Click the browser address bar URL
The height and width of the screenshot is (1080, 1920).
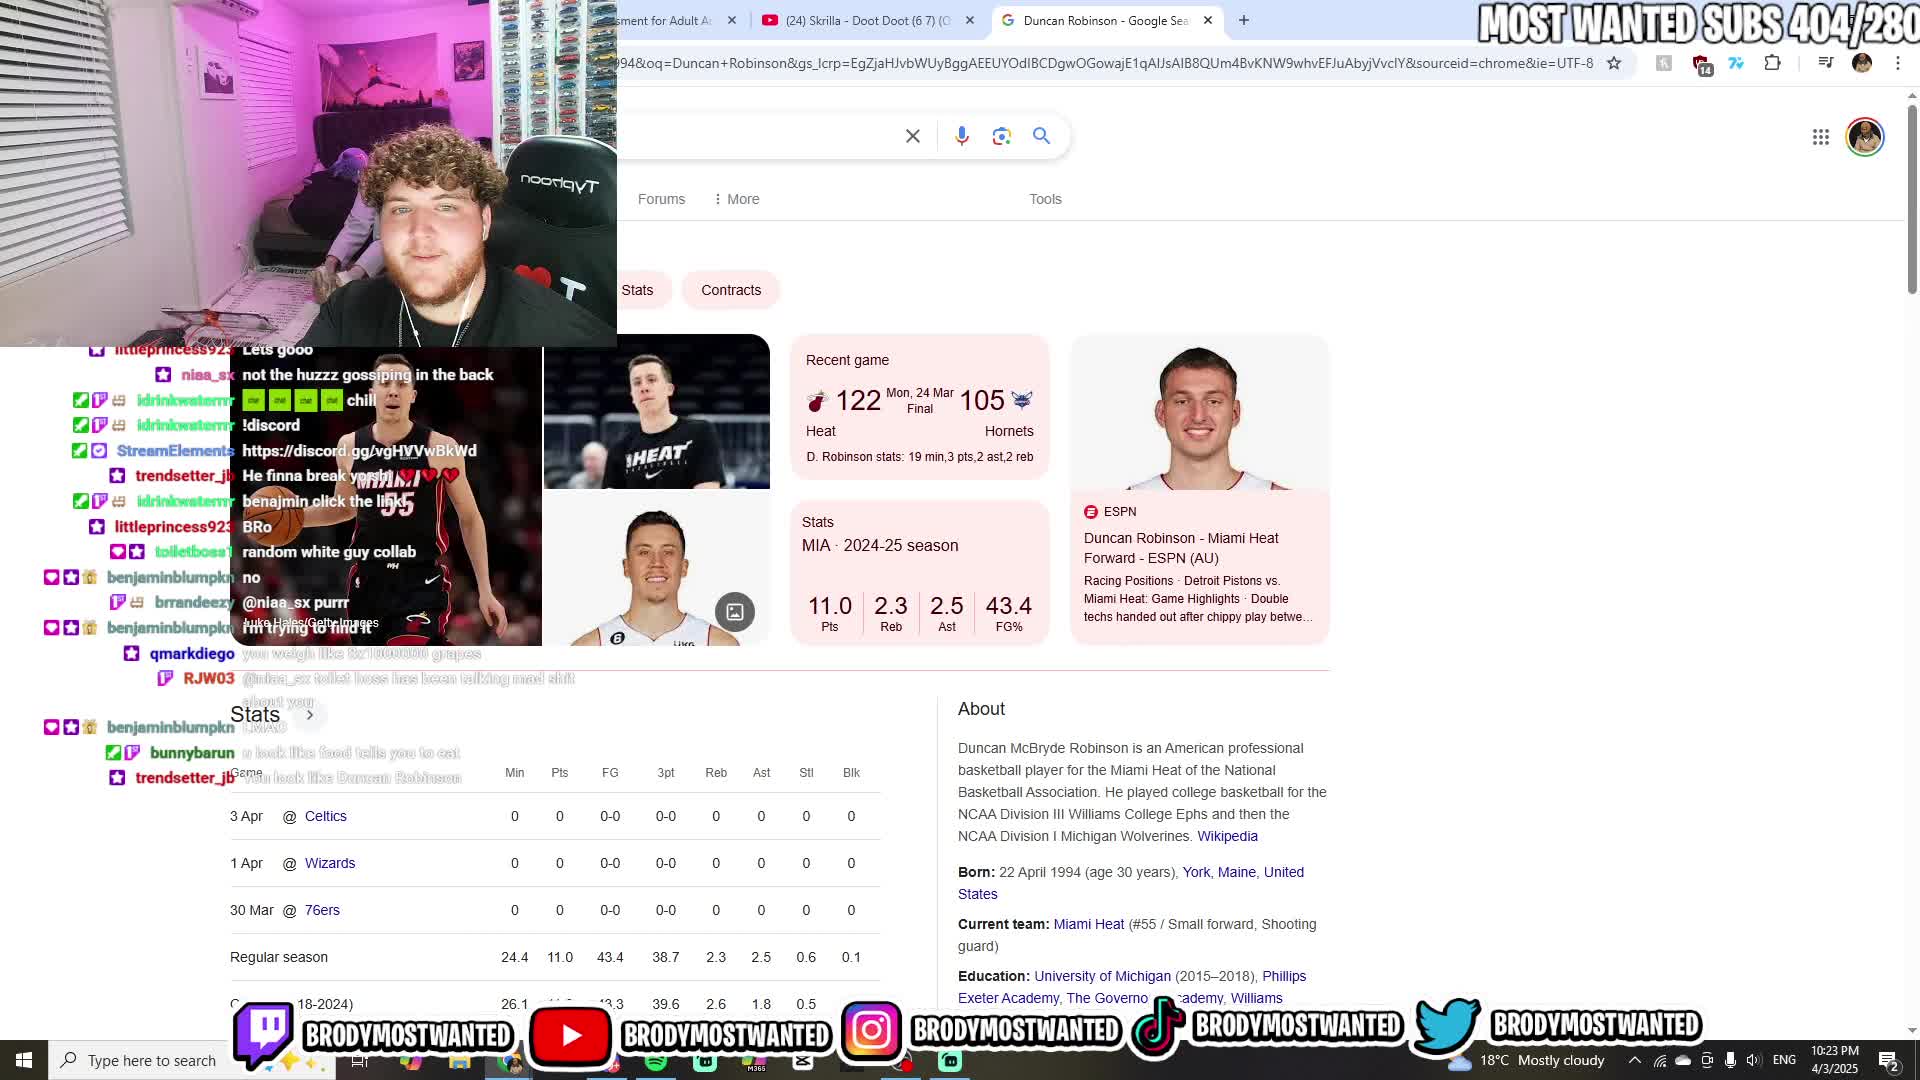tap(1105, 63)
